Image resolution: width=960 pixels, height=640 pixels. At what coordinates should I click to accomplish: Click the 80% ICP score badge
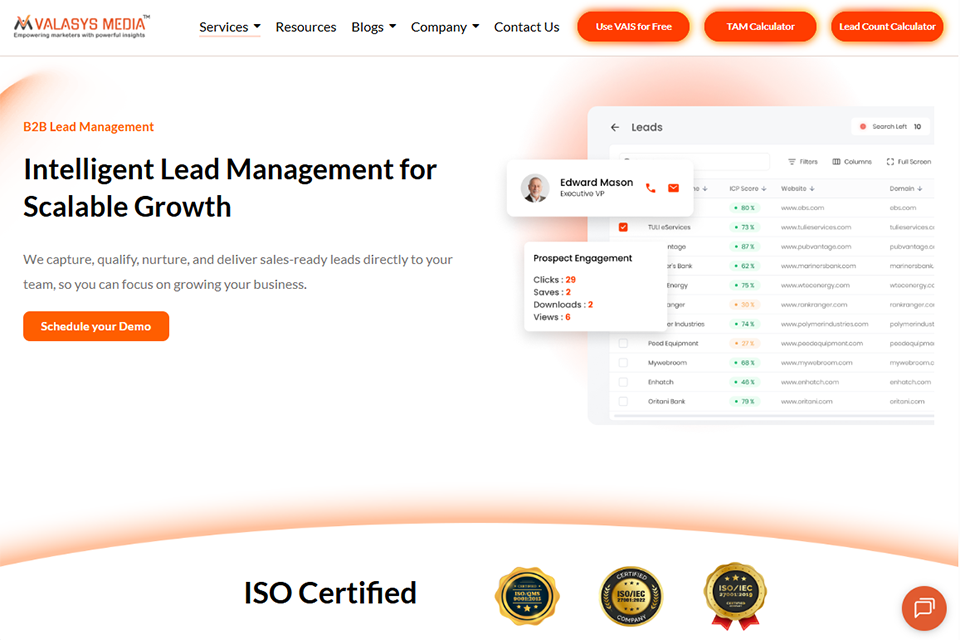tap(744, 208)
